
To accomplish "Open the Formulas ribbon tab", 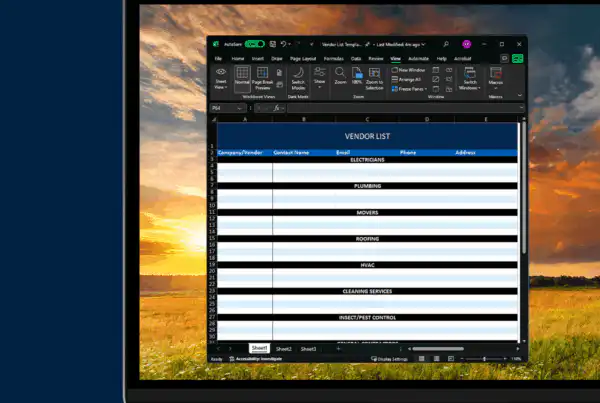I will (334, 59).
